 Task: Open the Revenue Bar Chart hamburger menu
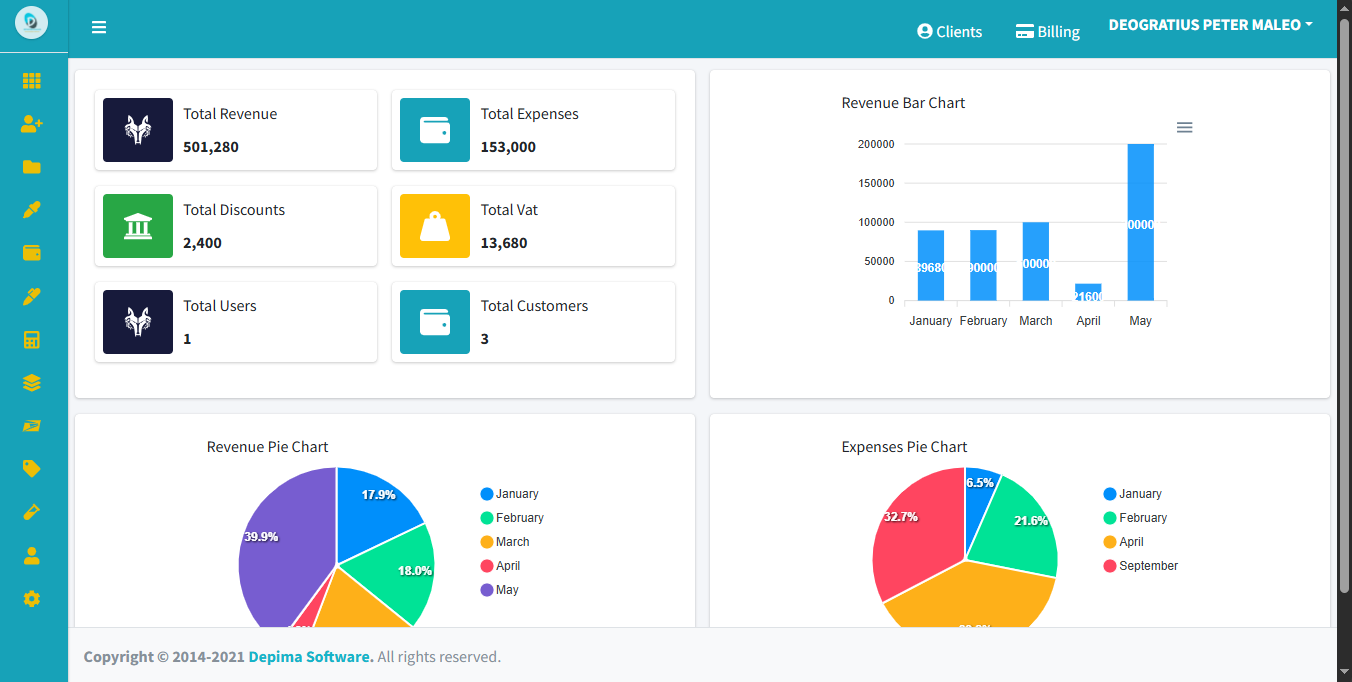[1185, 127]
